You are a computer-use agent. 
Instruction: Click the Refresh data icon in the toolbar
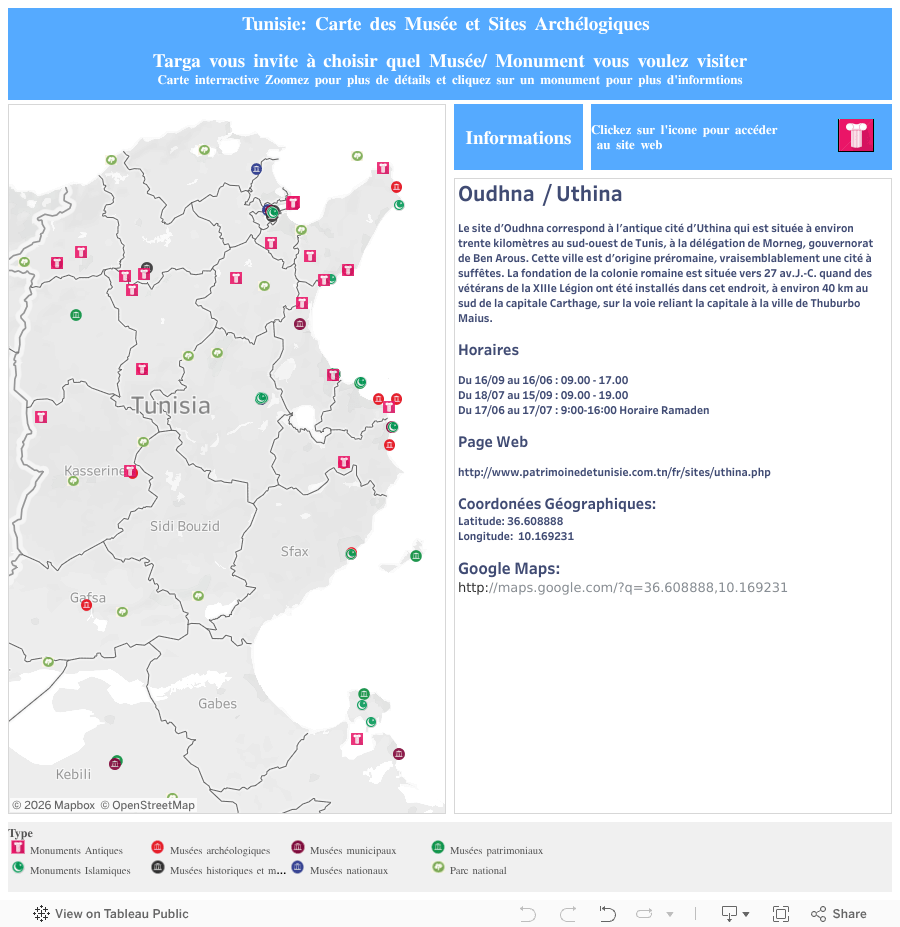point(644,913)
